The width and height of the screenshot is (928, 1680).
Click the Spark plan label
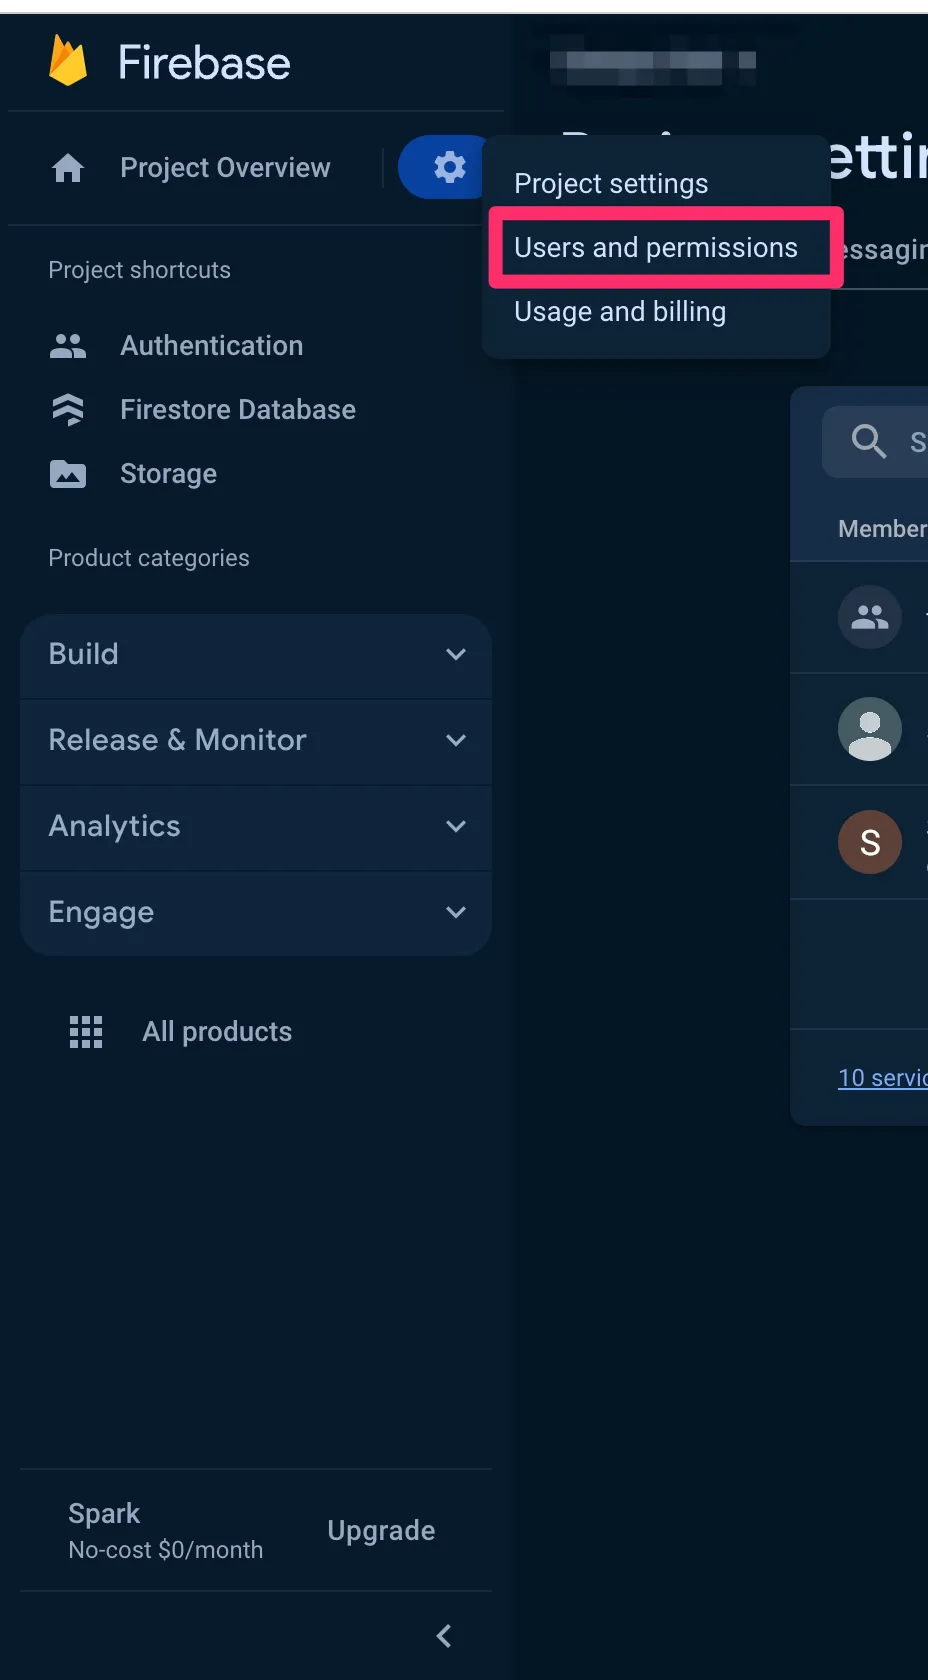coord(104,1514)
